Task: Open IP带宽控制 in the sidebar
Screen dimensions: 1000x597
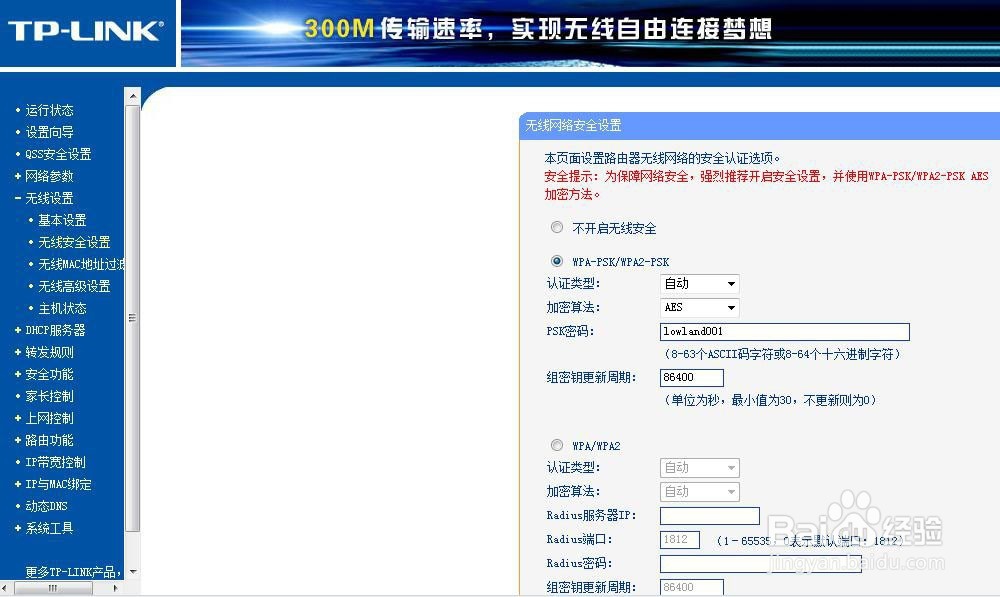Action: pos(55,462)
